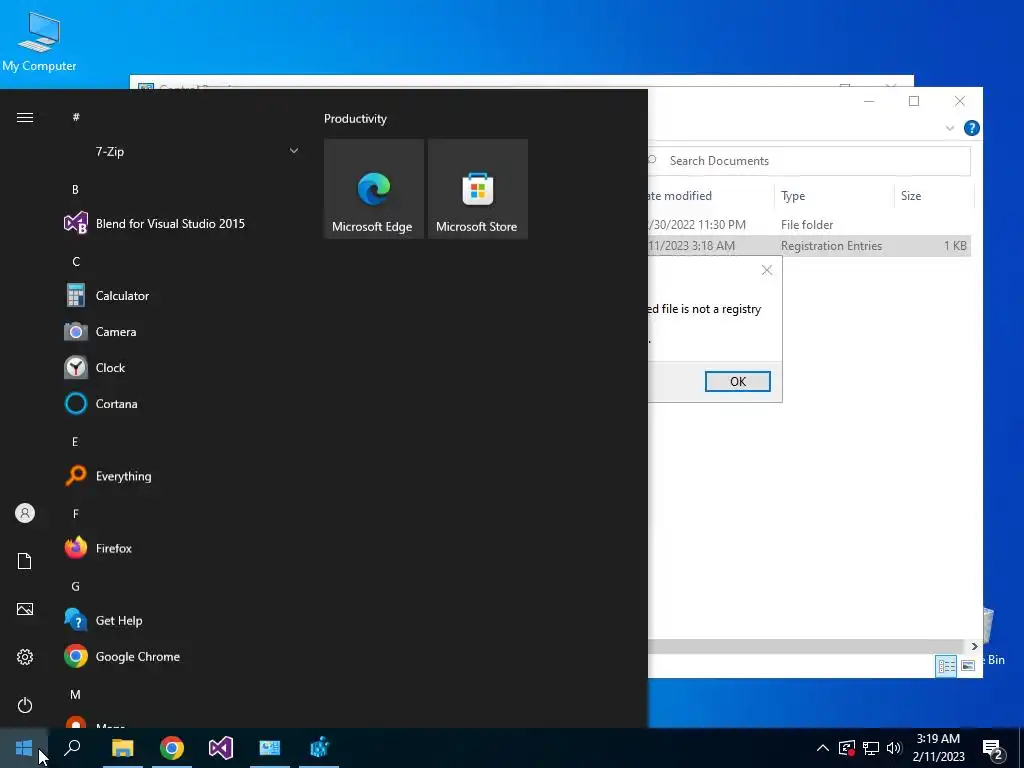1024x768 pixels.
Task: Open the Microsoft Edge tile
Action: 374,189
